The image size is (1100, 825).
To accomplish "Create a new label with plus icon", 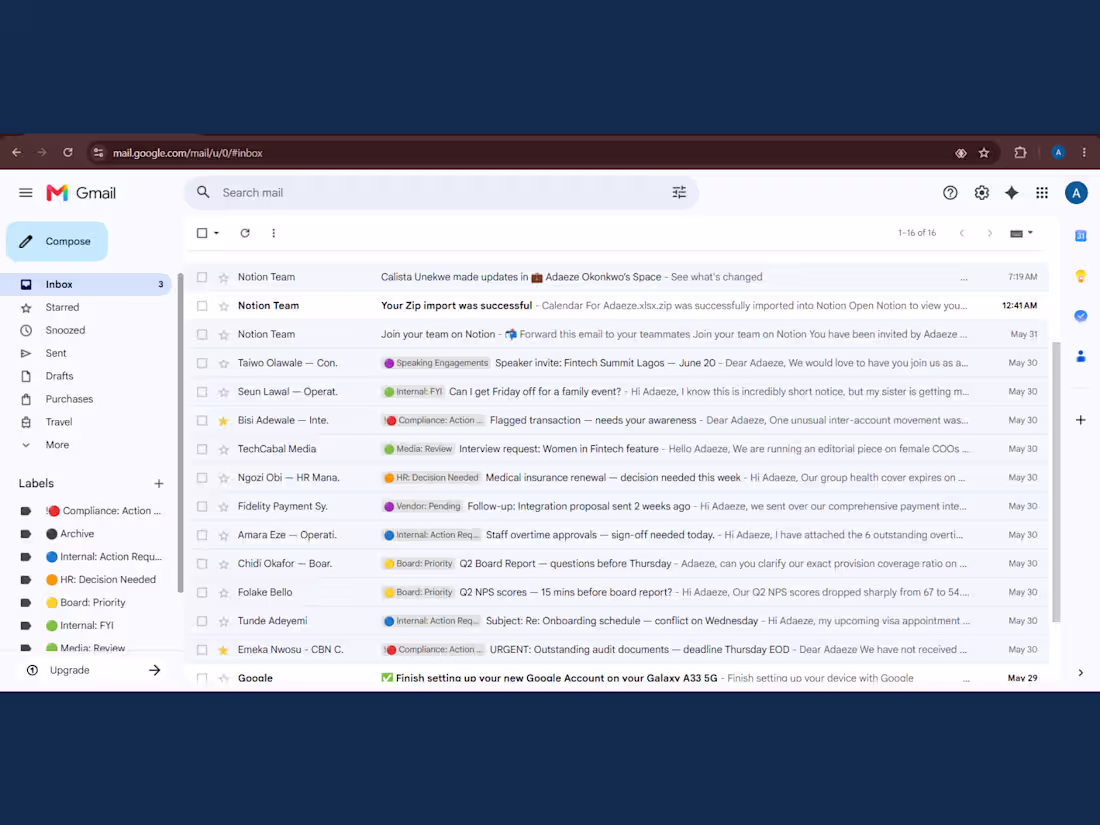I will click(x=159, y=483).
